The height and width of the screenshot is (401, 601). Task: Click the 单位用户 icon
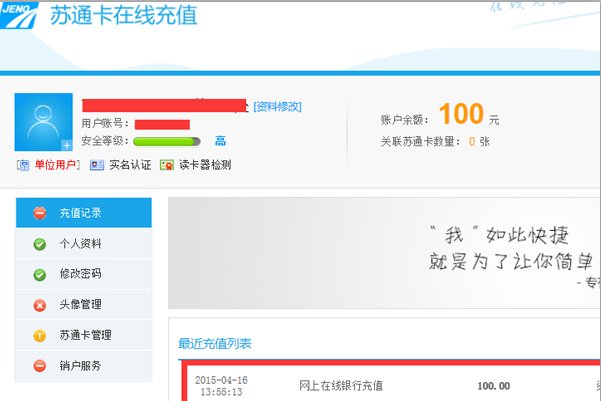click(24, 165)
